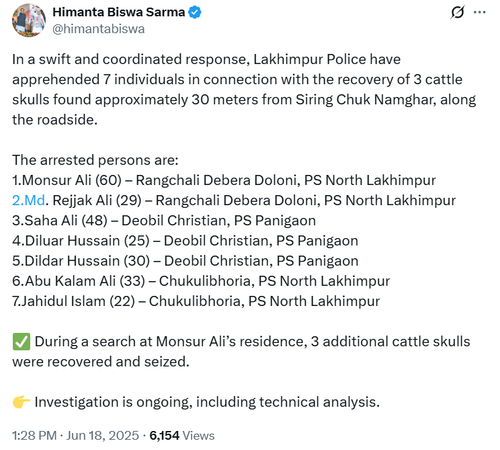Open the Grok explain-post icon
This screenshot has height=450, width=500.
click(457, 13)
